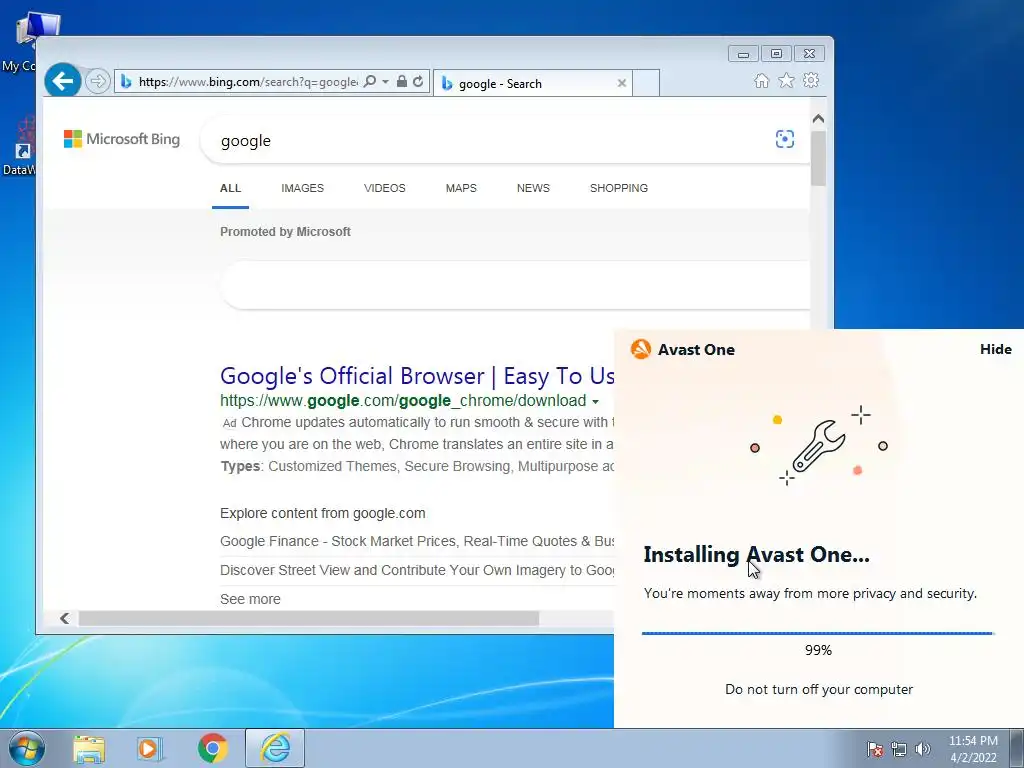Click the Internet Explorer back arrow
Image resolution: width=1024 pixels, height=768 pixels.
point(63,81)
